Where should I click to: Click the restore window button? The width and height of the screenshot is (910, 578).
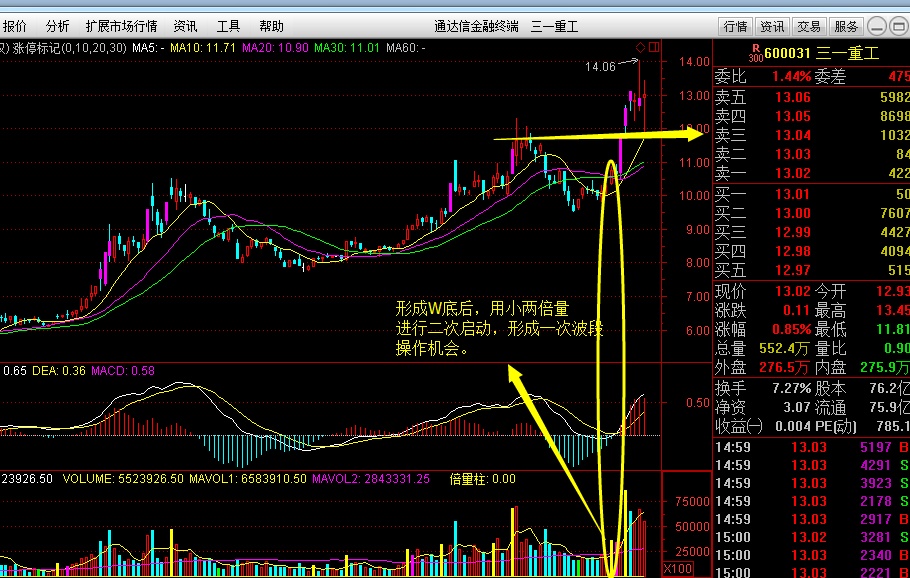pyautogui.click(x=899, y=26)
